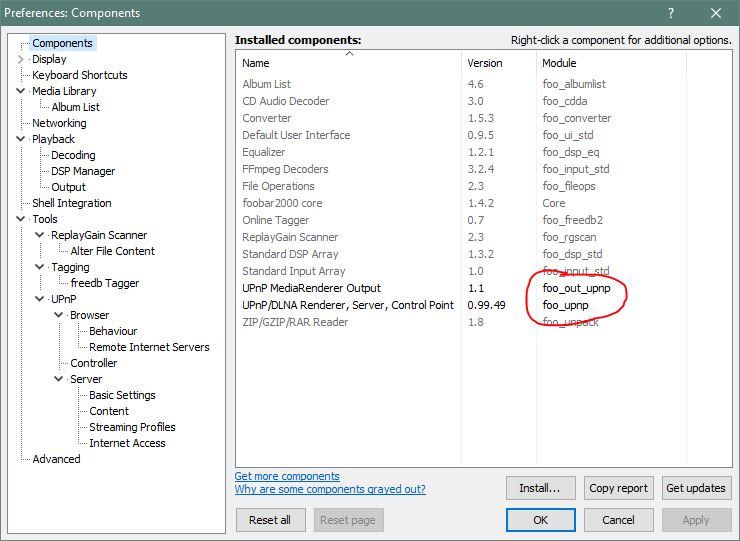Close the Preferences dialog
Image resolution: width=740 pixels, height=541 pixels.
click(x=716, y=13)
